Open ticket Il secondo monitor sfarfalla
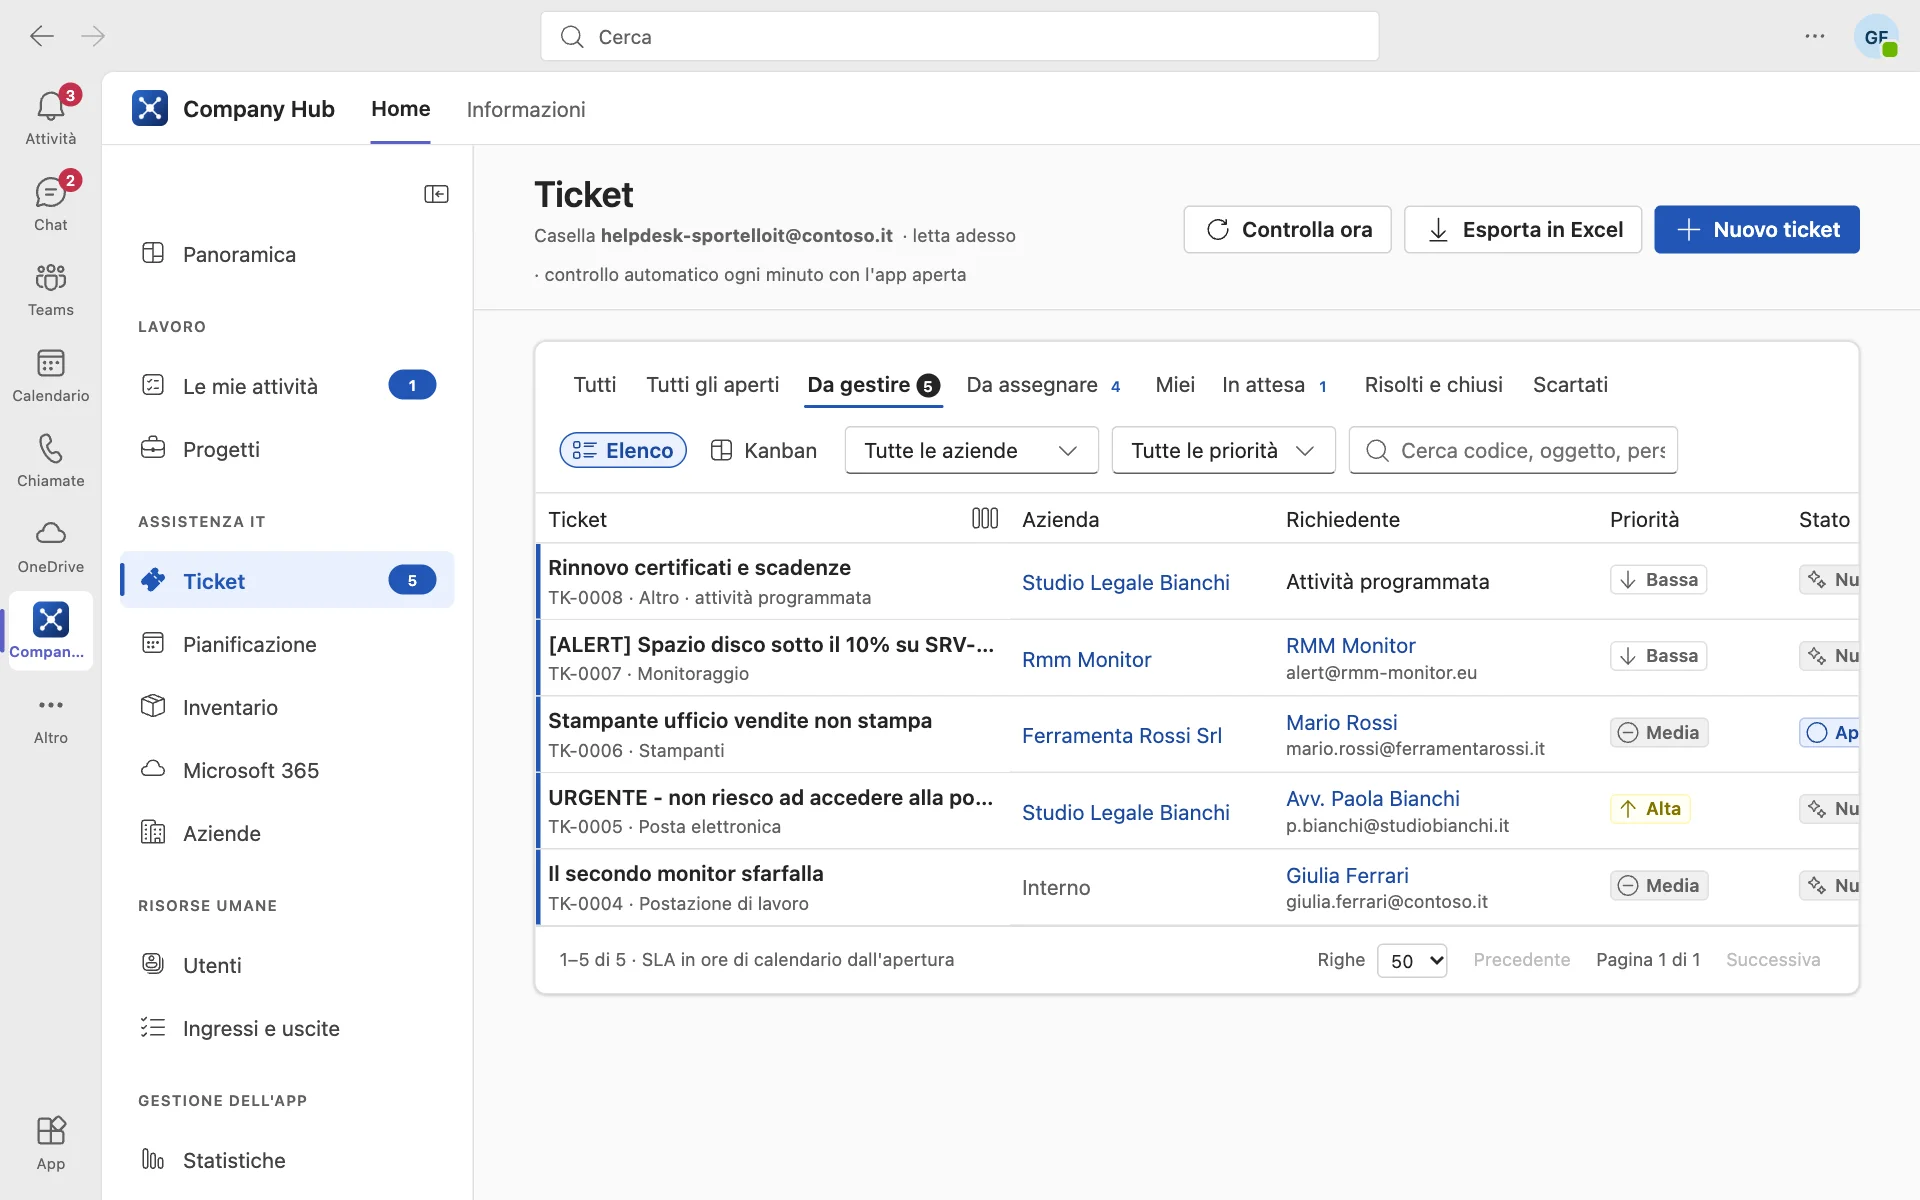 [x=685, y=873]
